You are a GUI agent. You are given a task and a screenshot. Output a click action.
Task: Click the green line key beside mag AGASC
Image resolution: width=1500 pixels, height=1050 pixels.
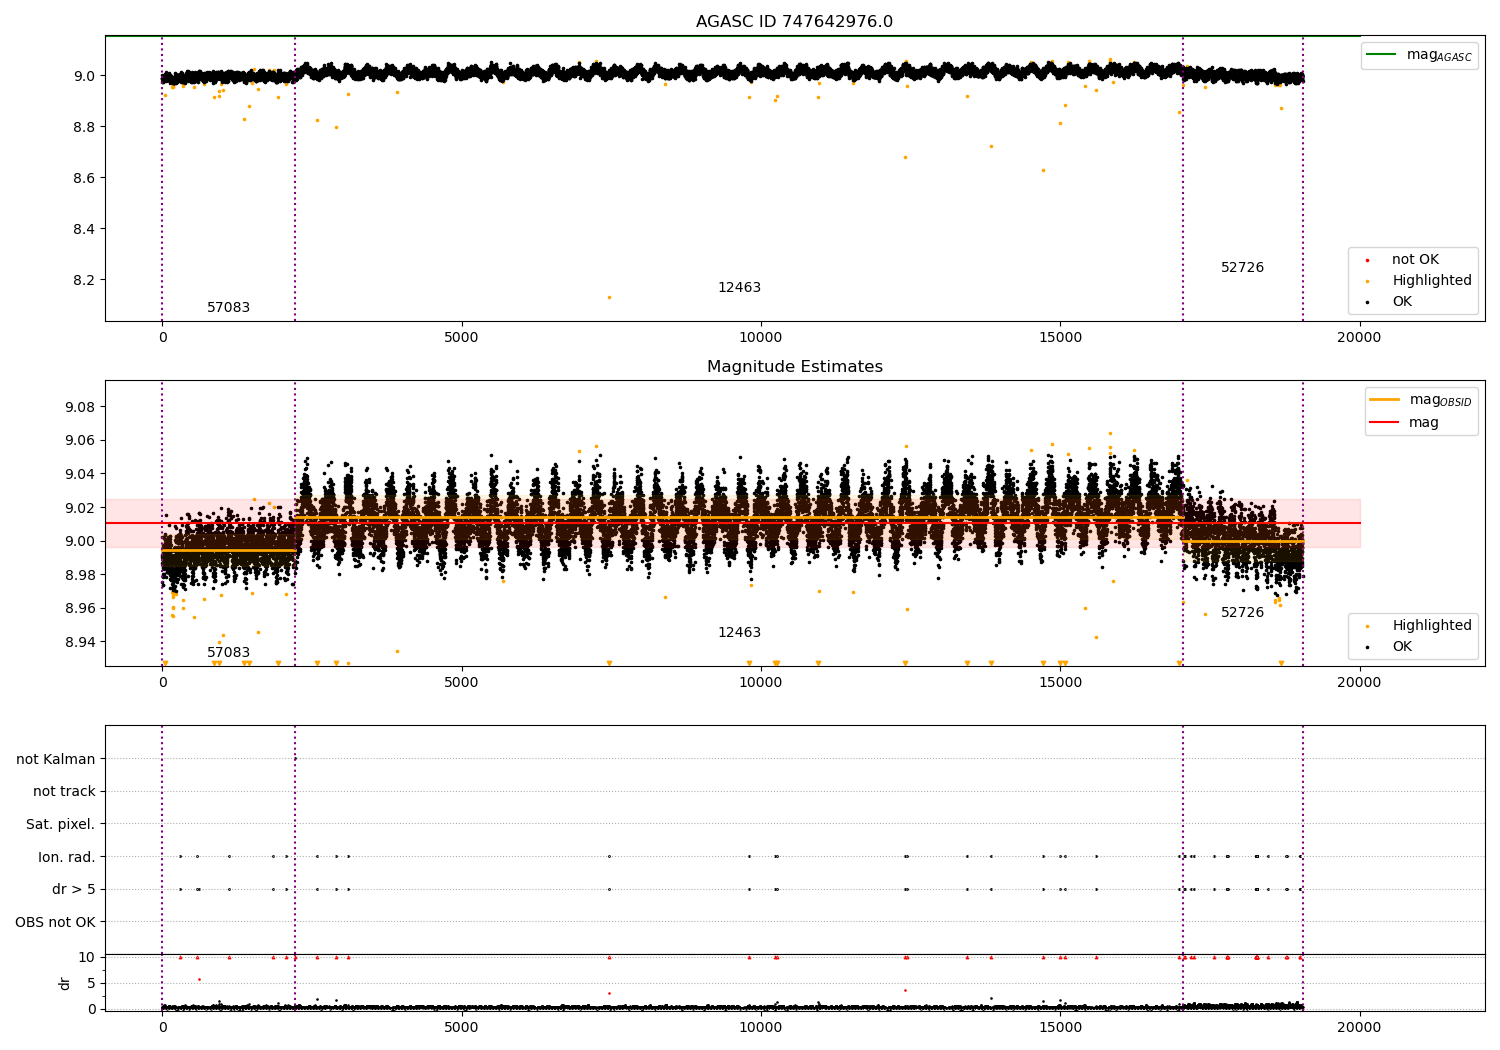click(1382, 55)
